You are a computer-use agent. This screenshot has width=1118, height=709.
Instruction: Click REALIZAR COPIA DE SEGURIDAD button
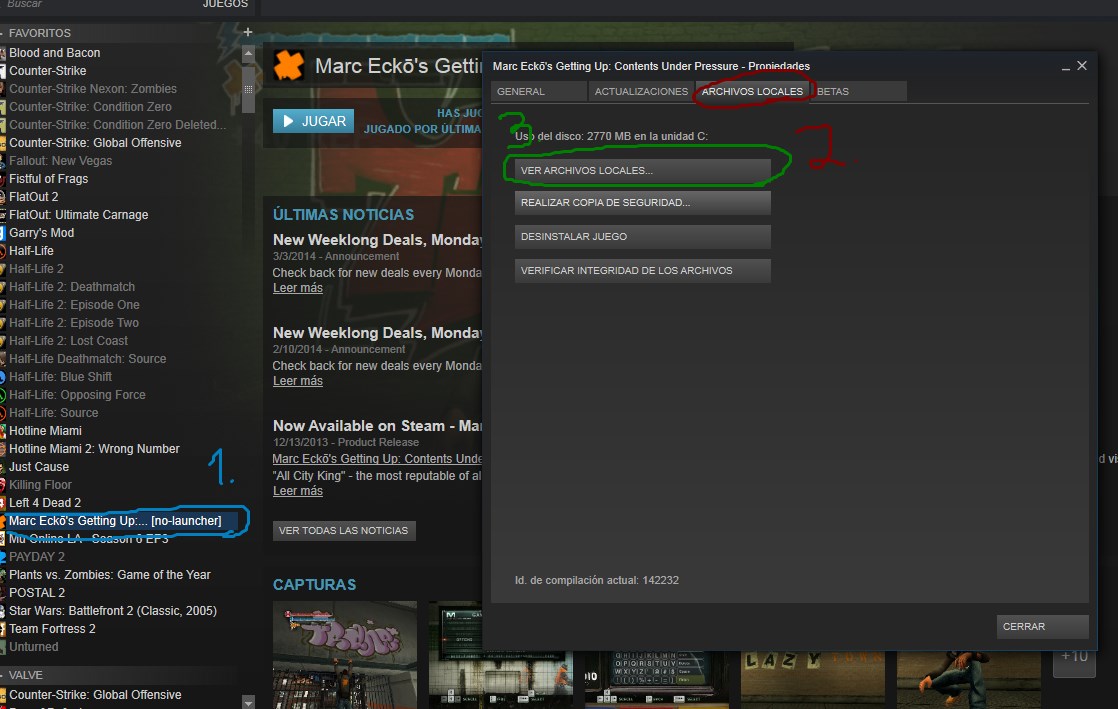point(642,203)
